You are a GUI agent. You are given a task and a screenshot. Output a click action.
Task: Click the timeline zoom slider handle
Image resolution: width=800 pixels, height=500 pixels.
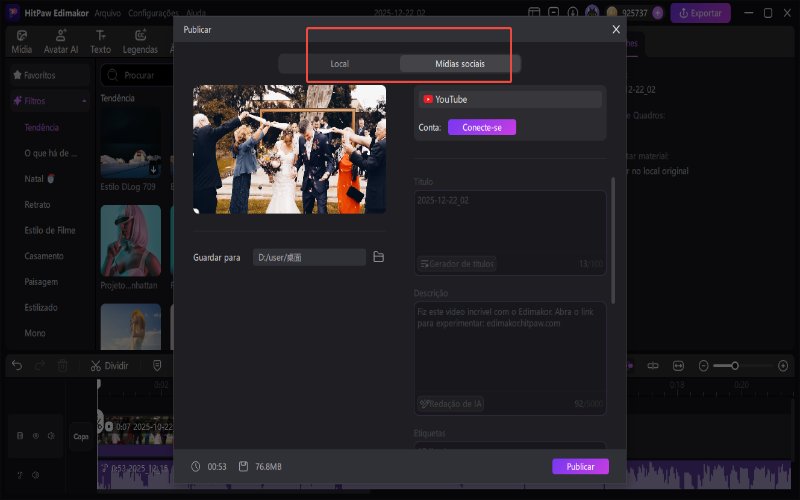click(x=735, y=366)
